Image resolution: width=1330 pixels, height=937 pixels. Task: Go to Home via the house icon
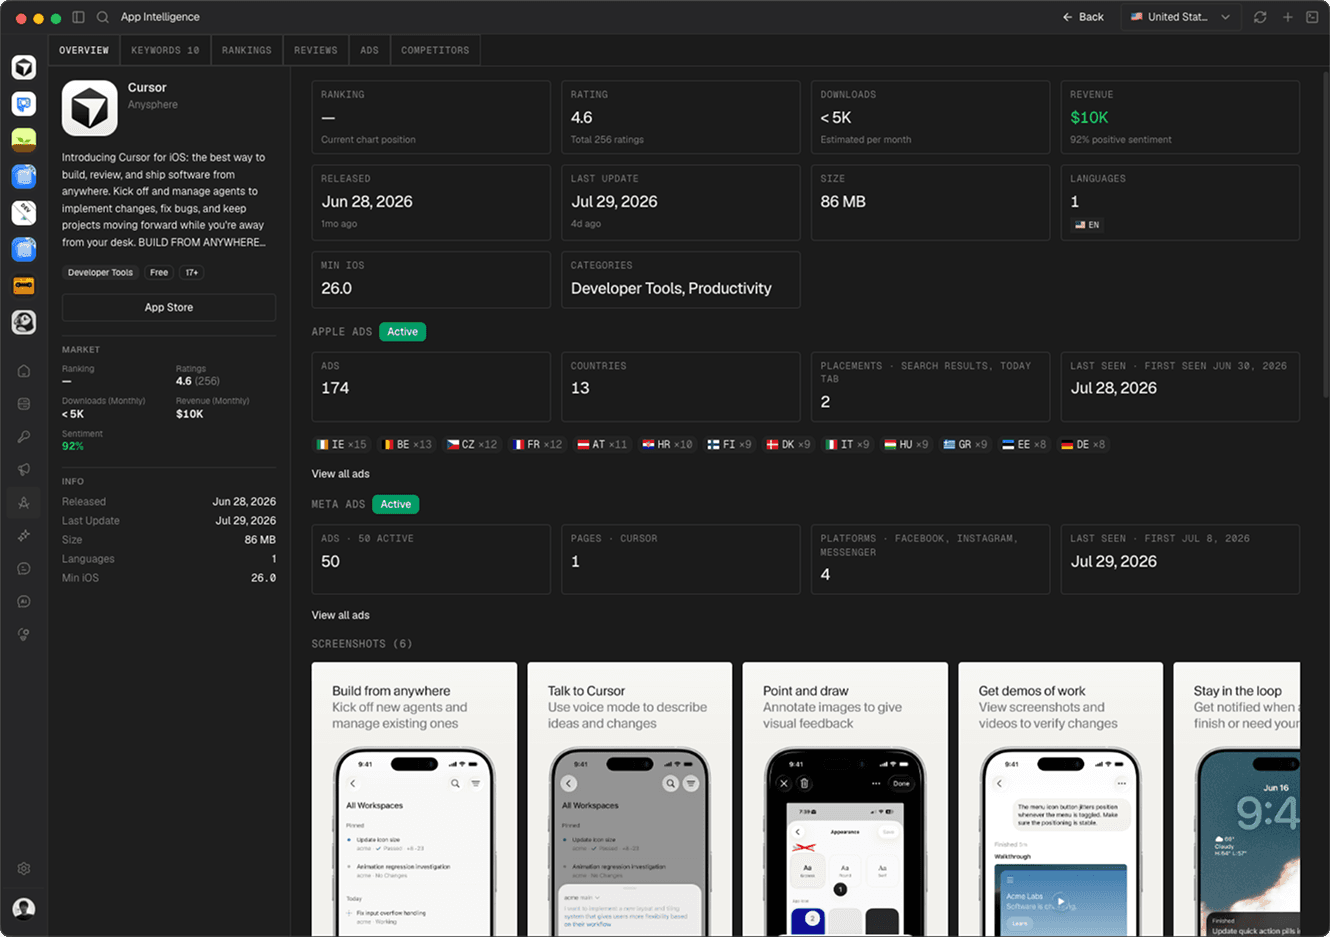pyautogui.click(x=24, y=371)
